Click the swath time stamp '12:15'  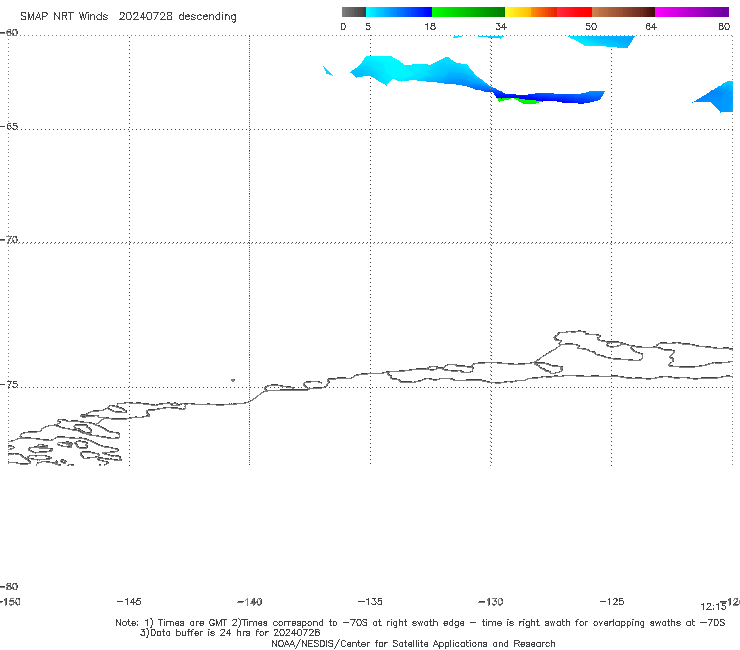tap(713, 607)
